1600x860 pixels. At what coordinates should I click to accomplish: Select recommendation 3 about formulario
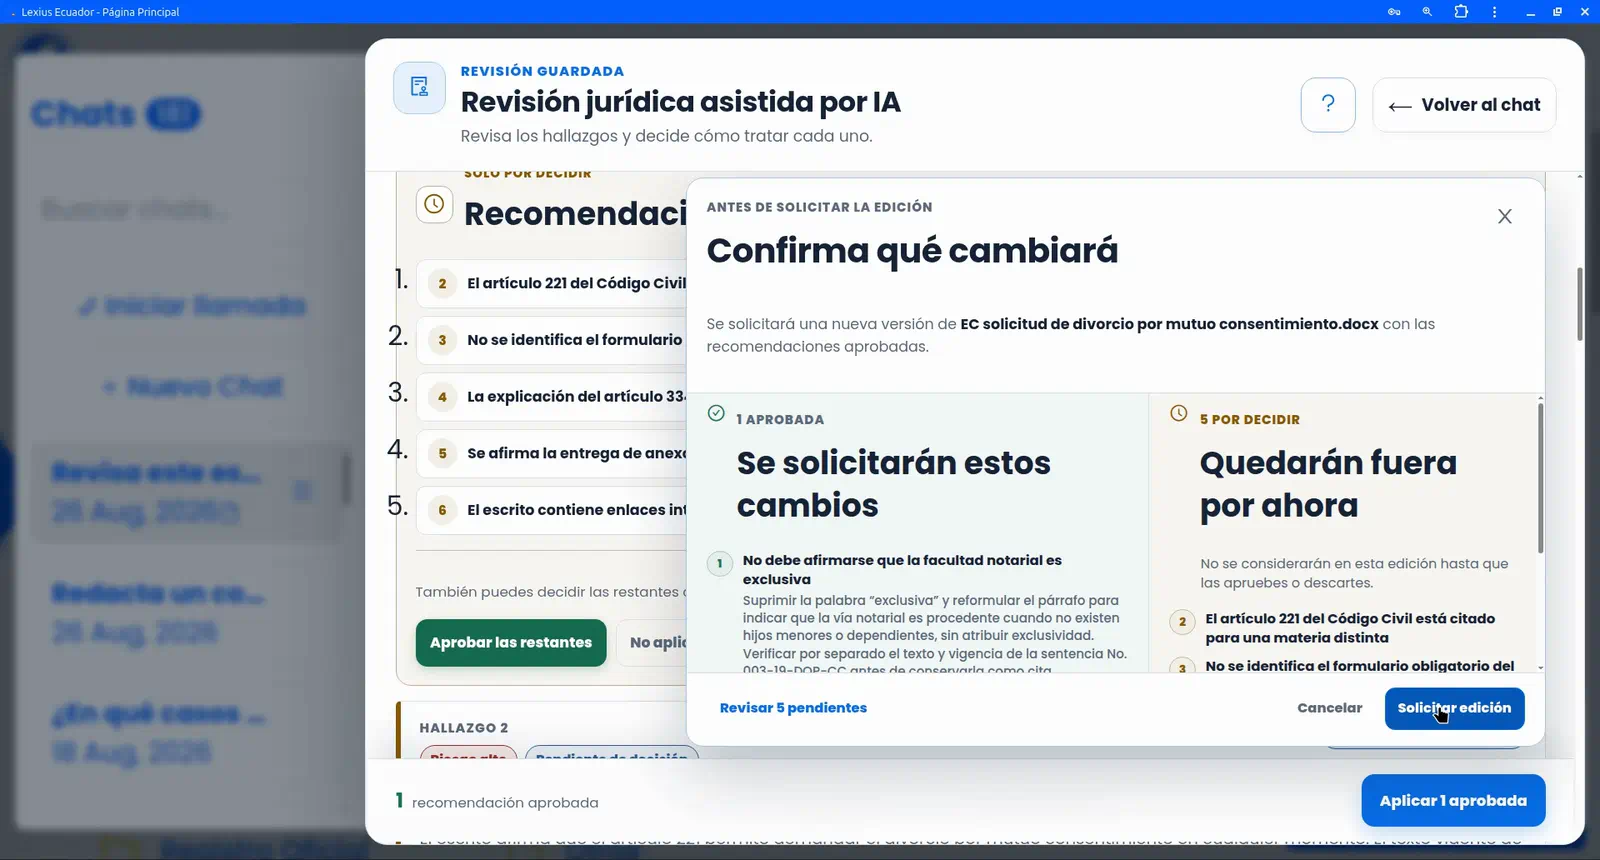point(551,340)
